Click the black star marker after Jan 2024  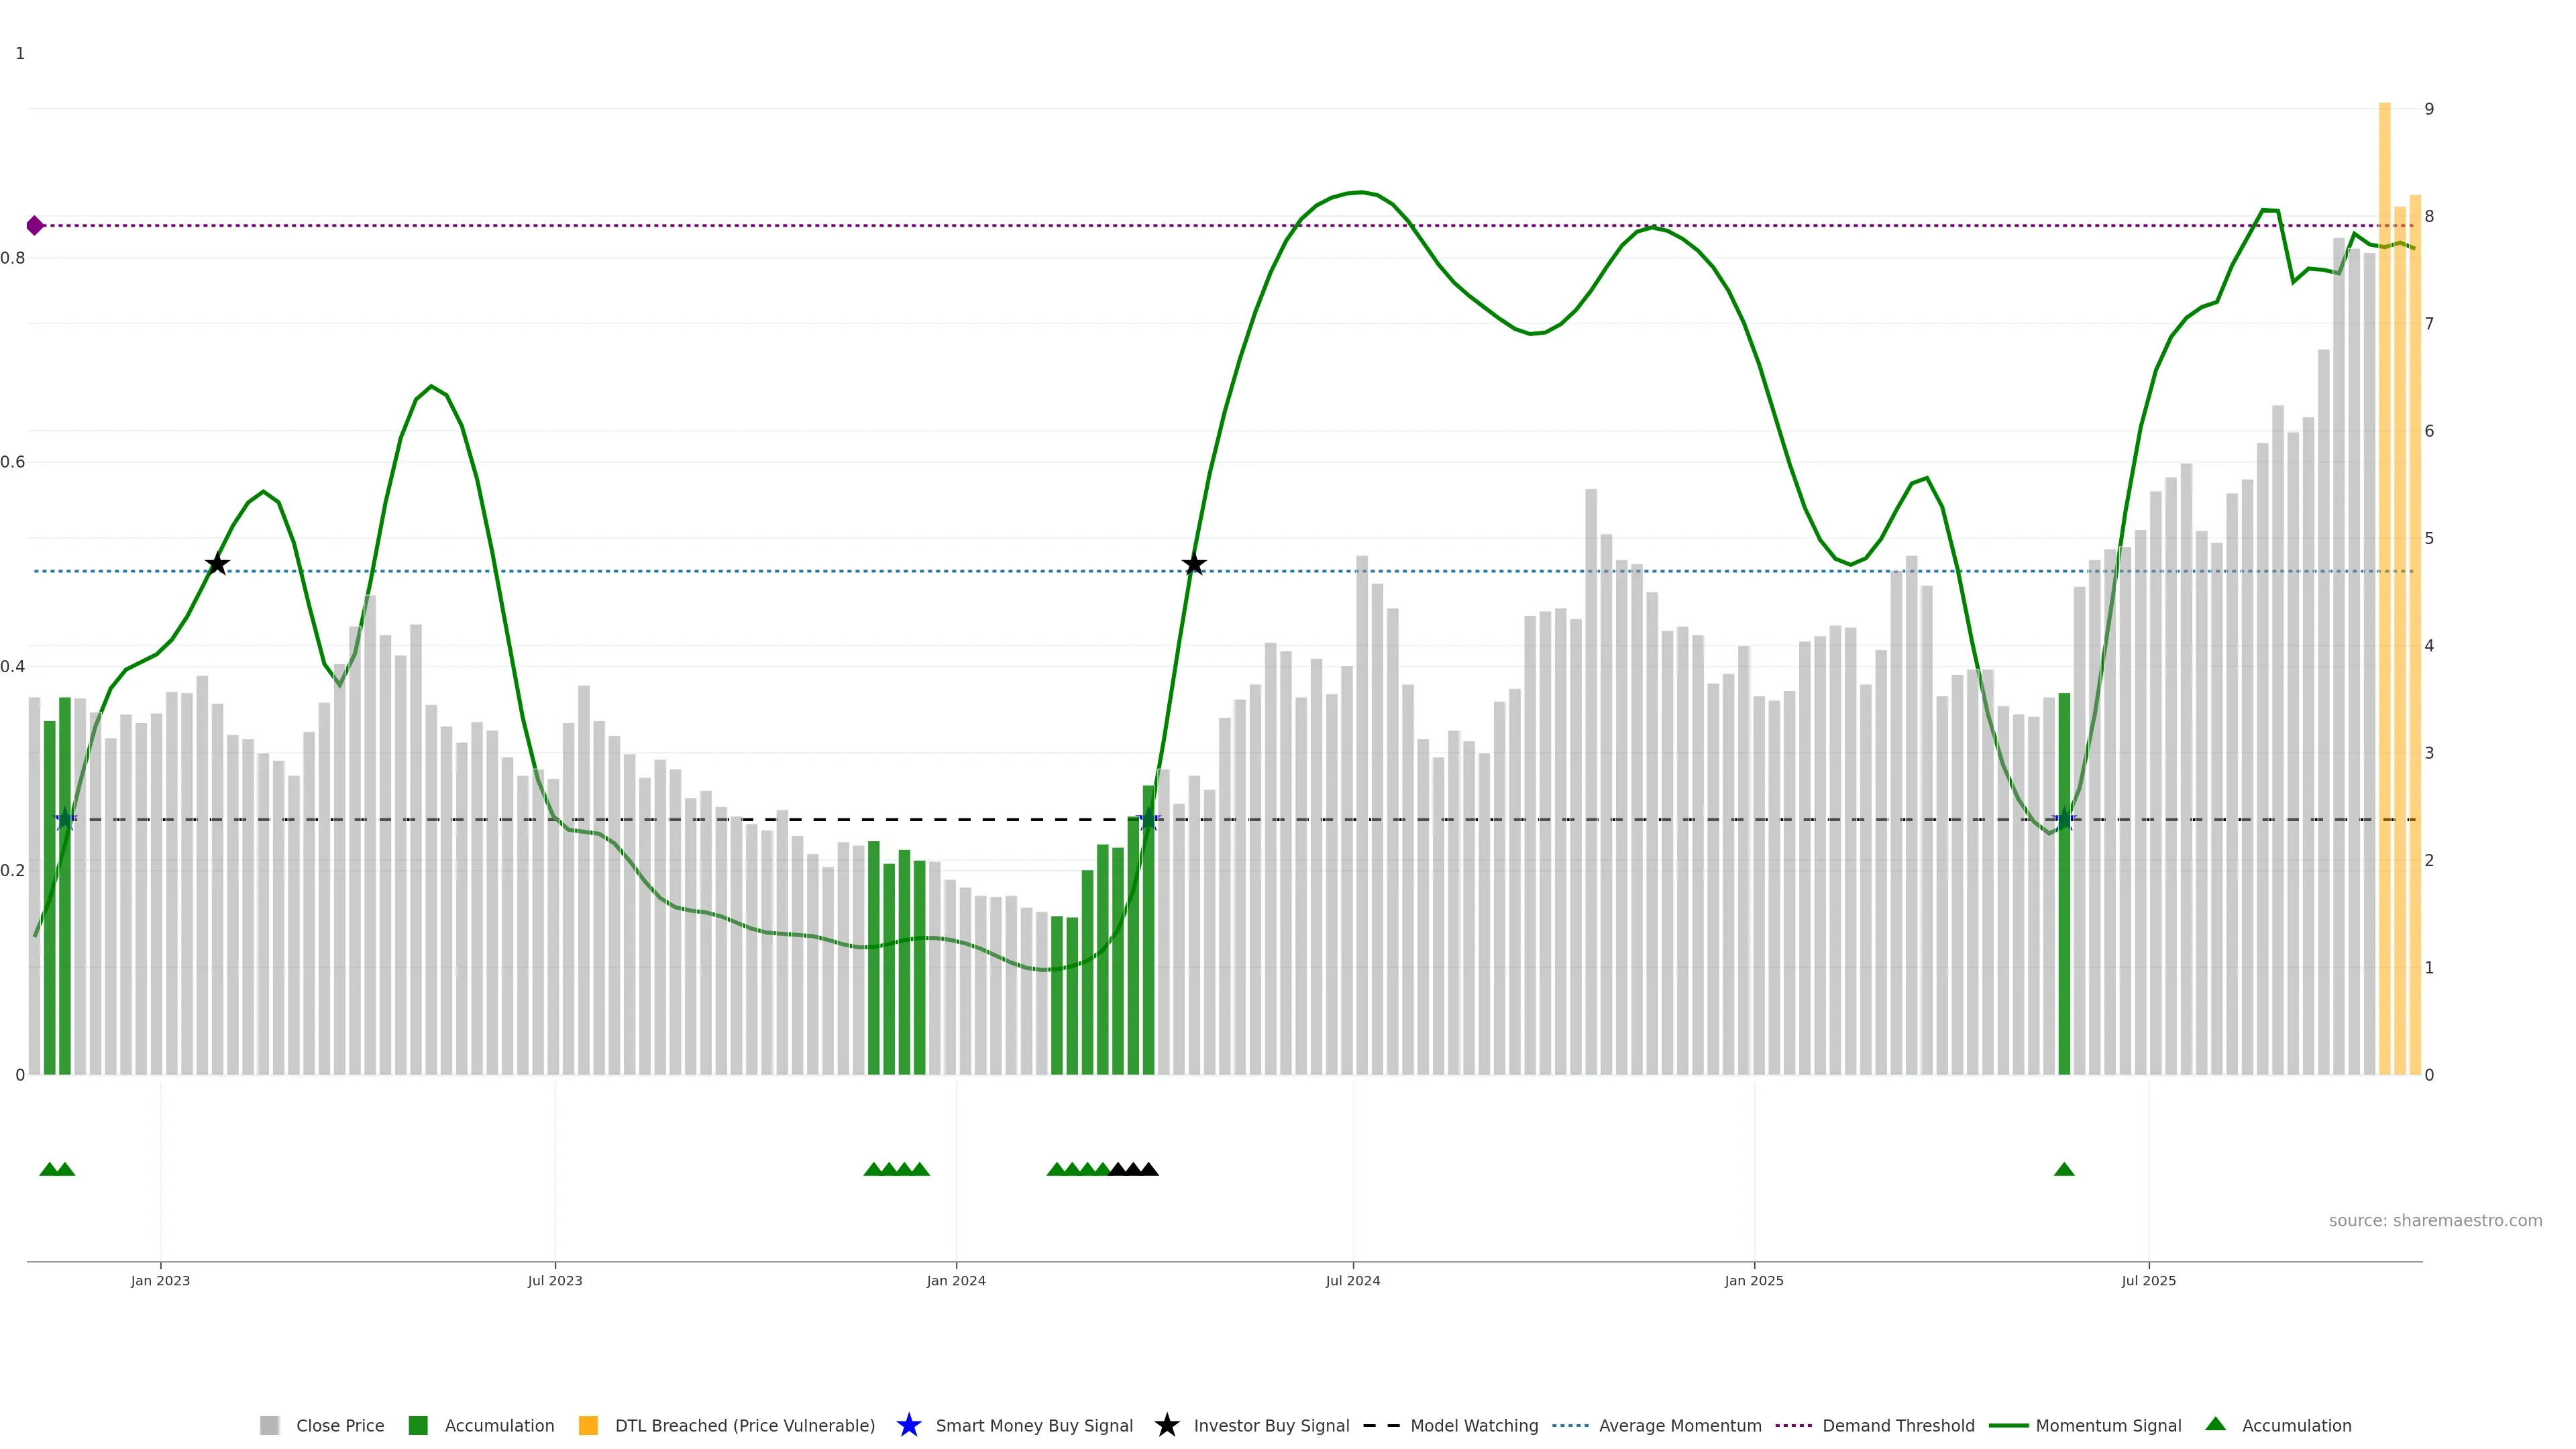coord(1194,565)
